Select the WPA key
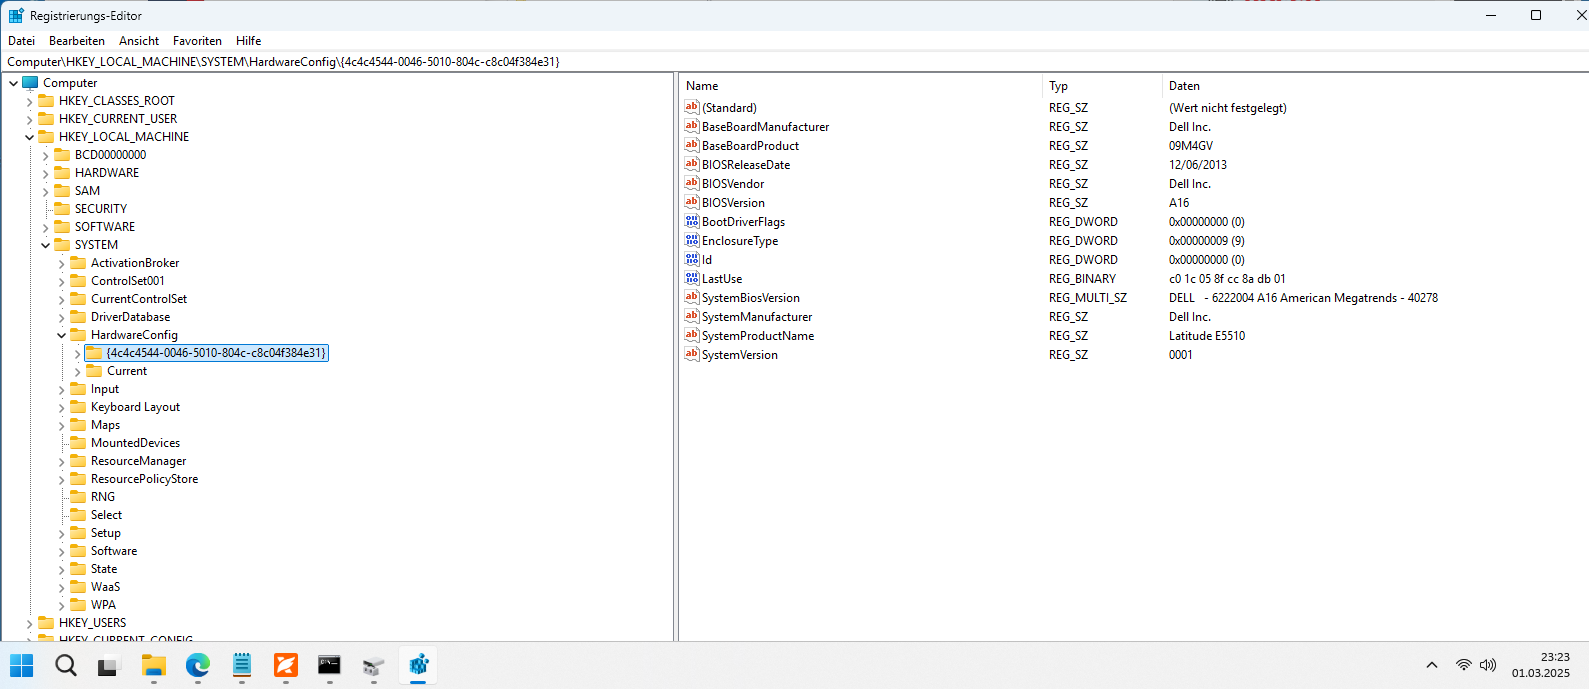The image size is (1589, 689). 103,605
